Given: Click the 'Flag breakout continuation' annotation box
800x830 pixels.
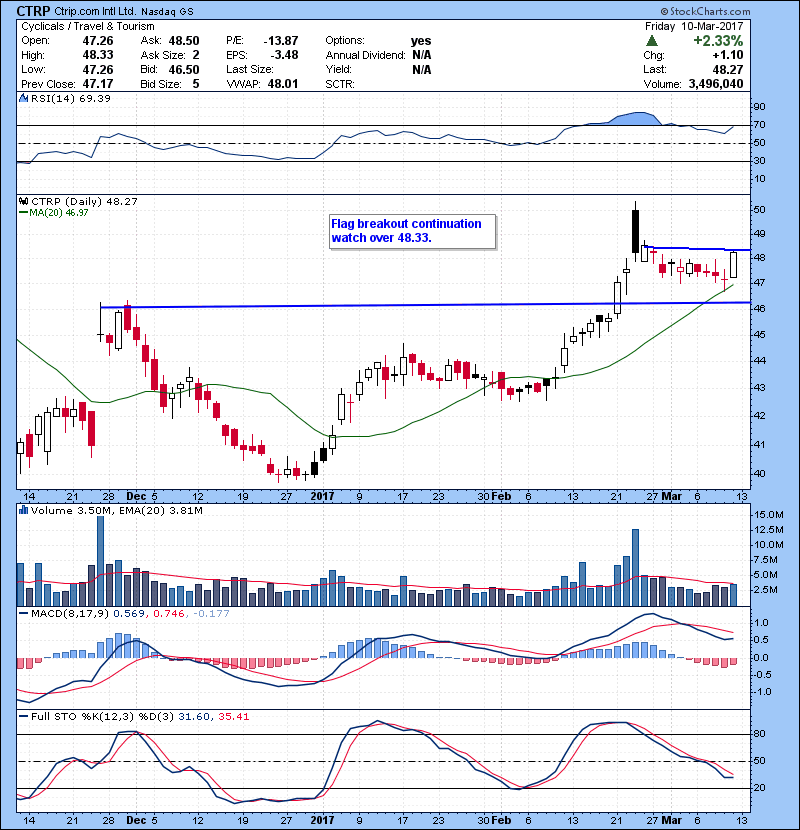Looking at the screenshot, I should tap(412, 231).
